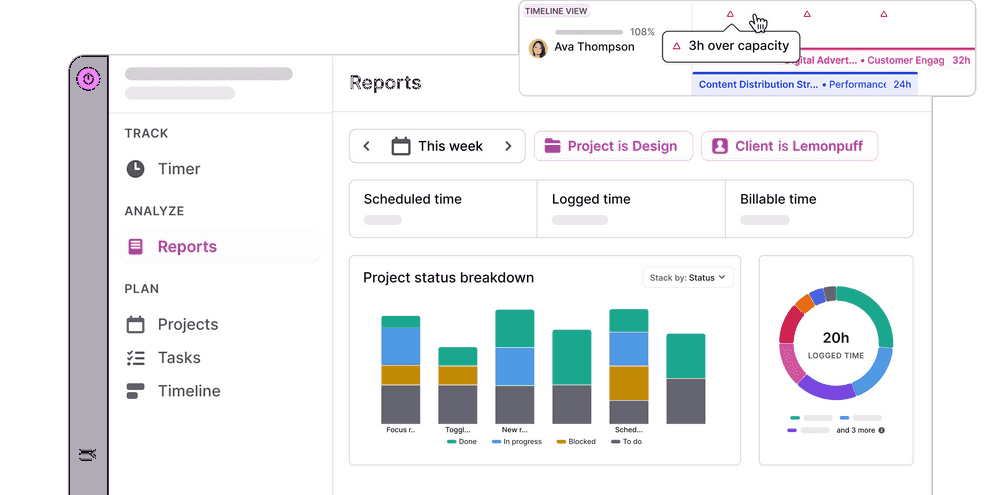Toggle the Done legend entry
1000x495 pixels.
tap(462, 441)
